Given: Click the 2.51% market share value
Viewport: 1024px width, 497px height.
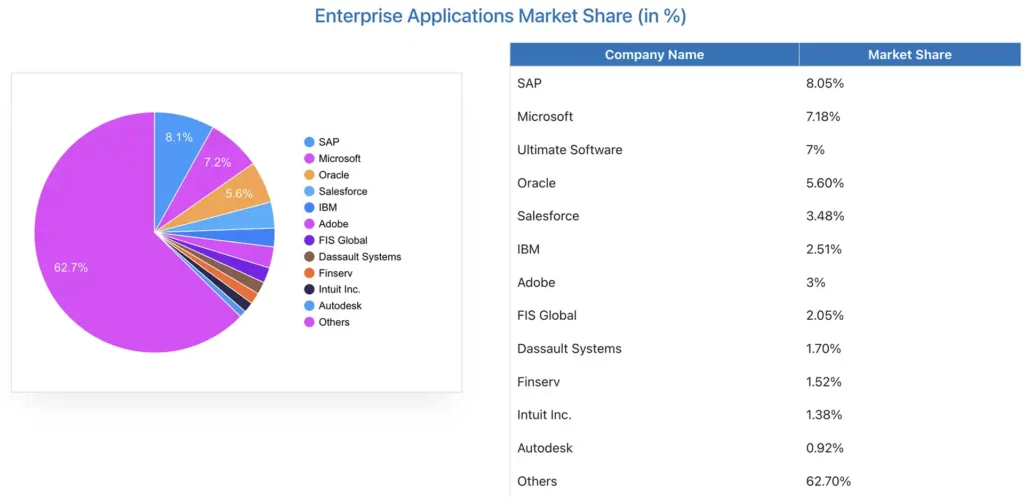Looking at the screenshot, I should 824,249.
